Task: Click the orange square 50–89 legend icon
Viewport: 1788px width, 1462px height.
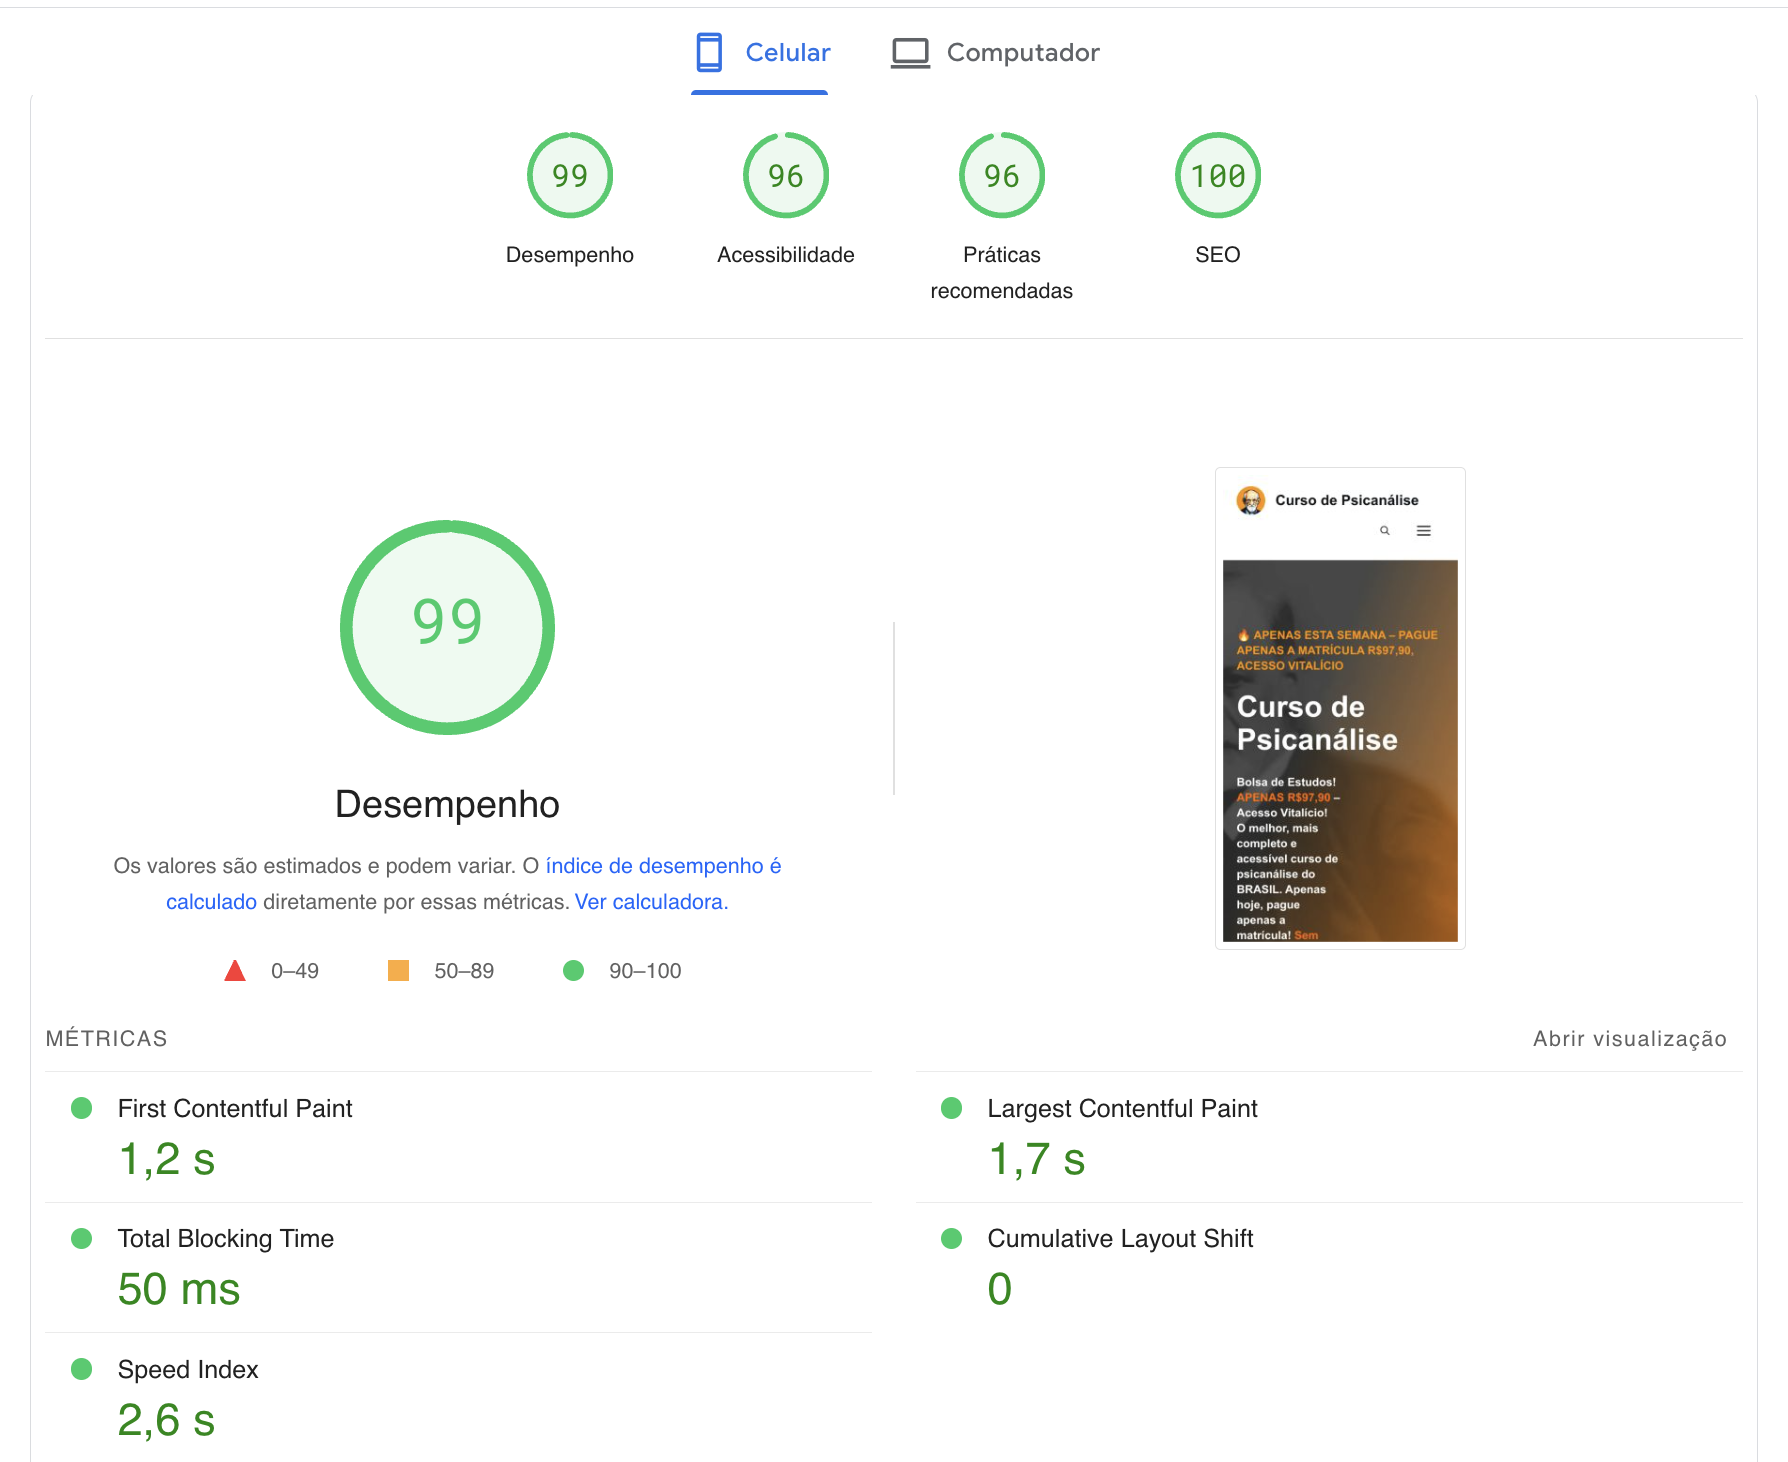Action: [x=398, y=971]
